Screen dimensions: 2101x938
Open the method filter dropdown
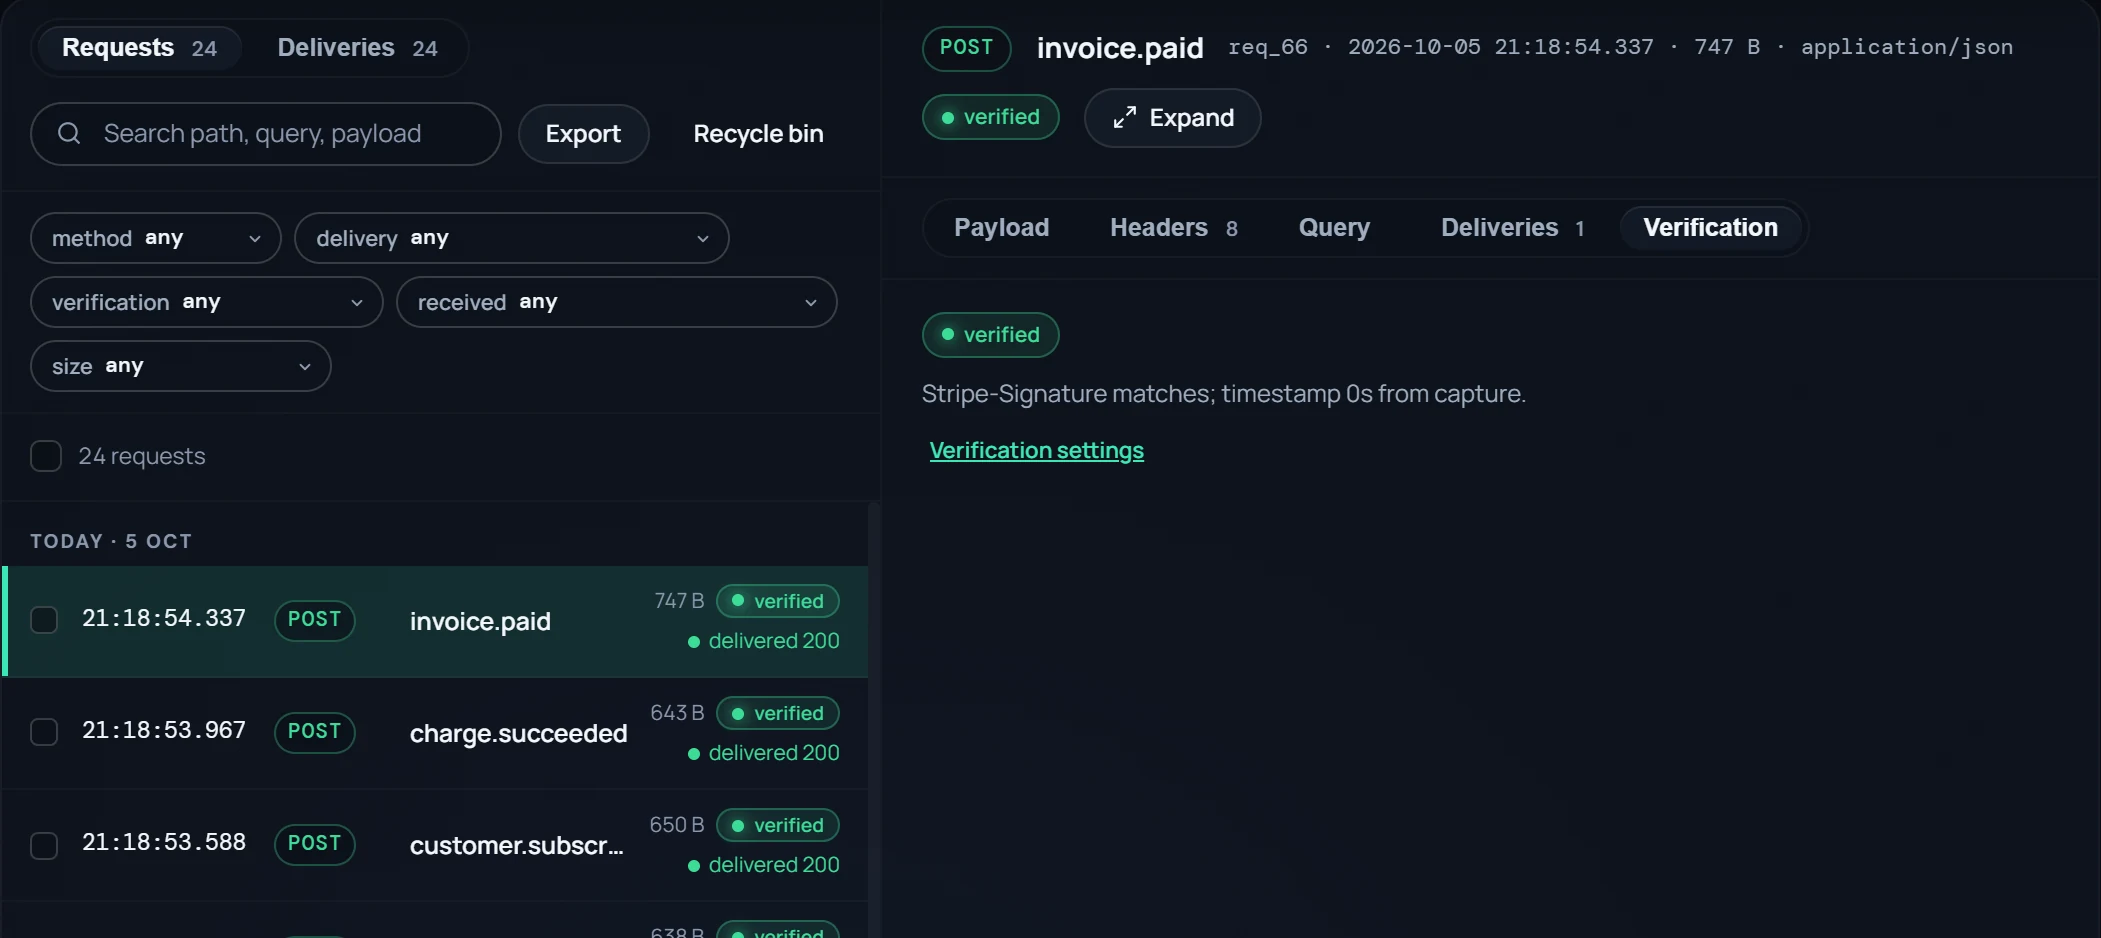click(156, 238)
